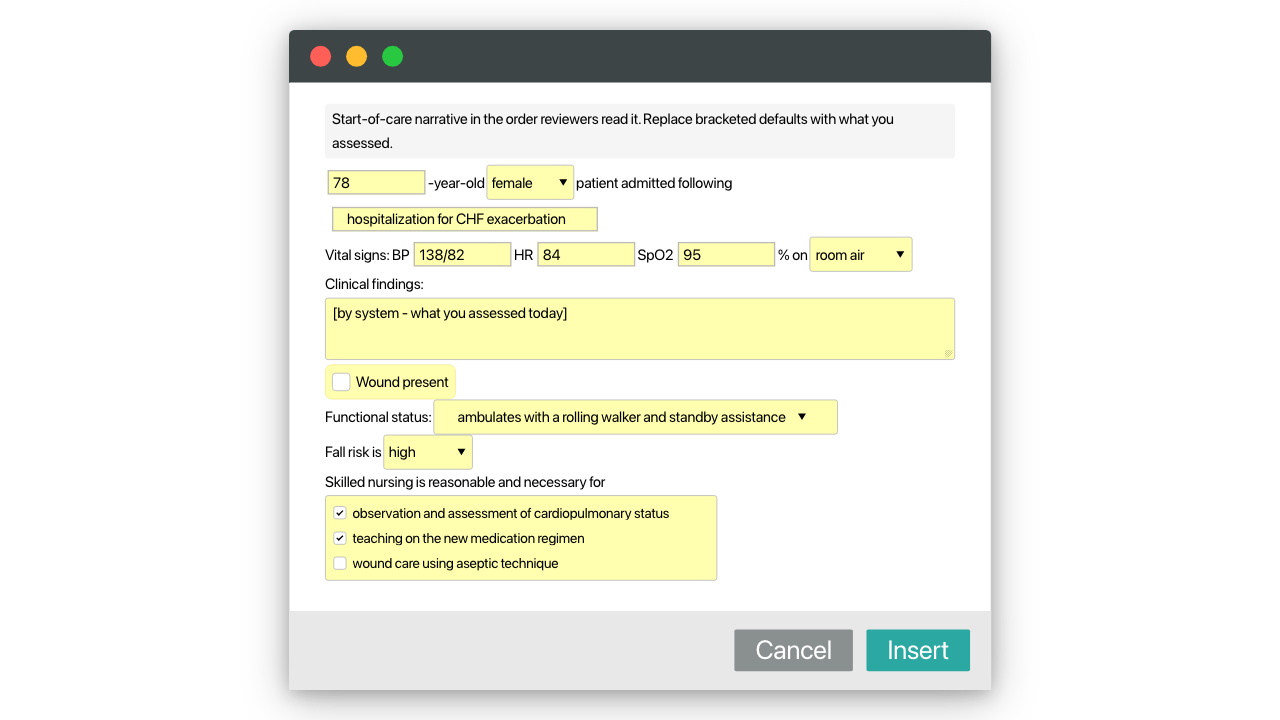Edit the HR field showing 84
1280x720 pixels.
586,255
